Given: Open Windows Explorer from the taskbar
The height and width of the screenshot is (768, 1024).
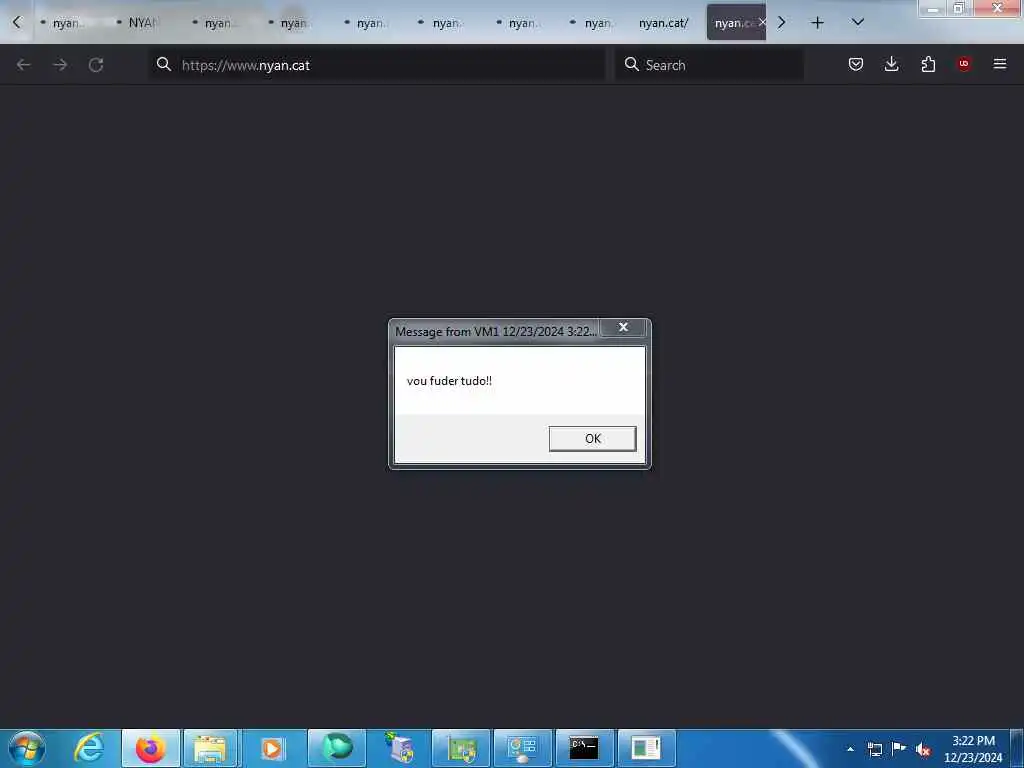Looking at the screenshot, I should 211,748.
